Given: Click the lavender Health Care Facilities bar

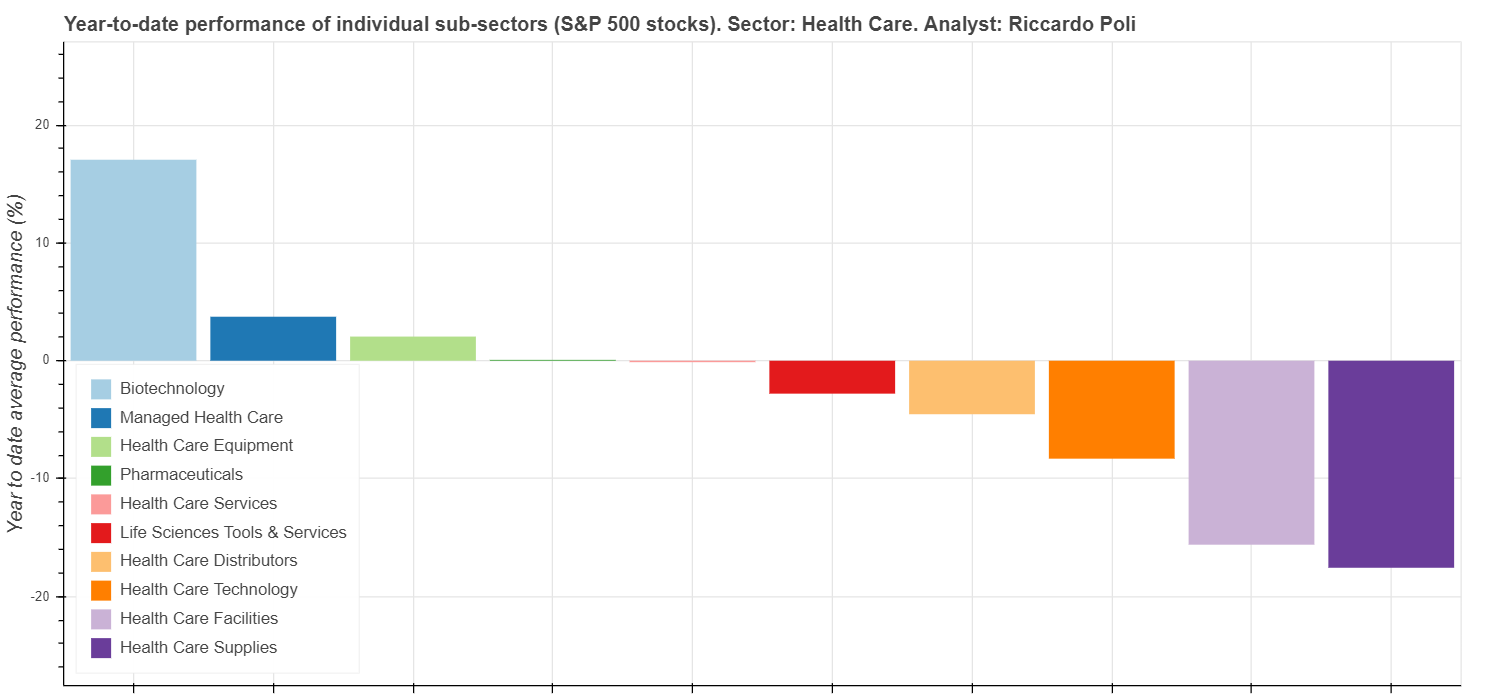Looking at the screenshot, I should 1251,452.
